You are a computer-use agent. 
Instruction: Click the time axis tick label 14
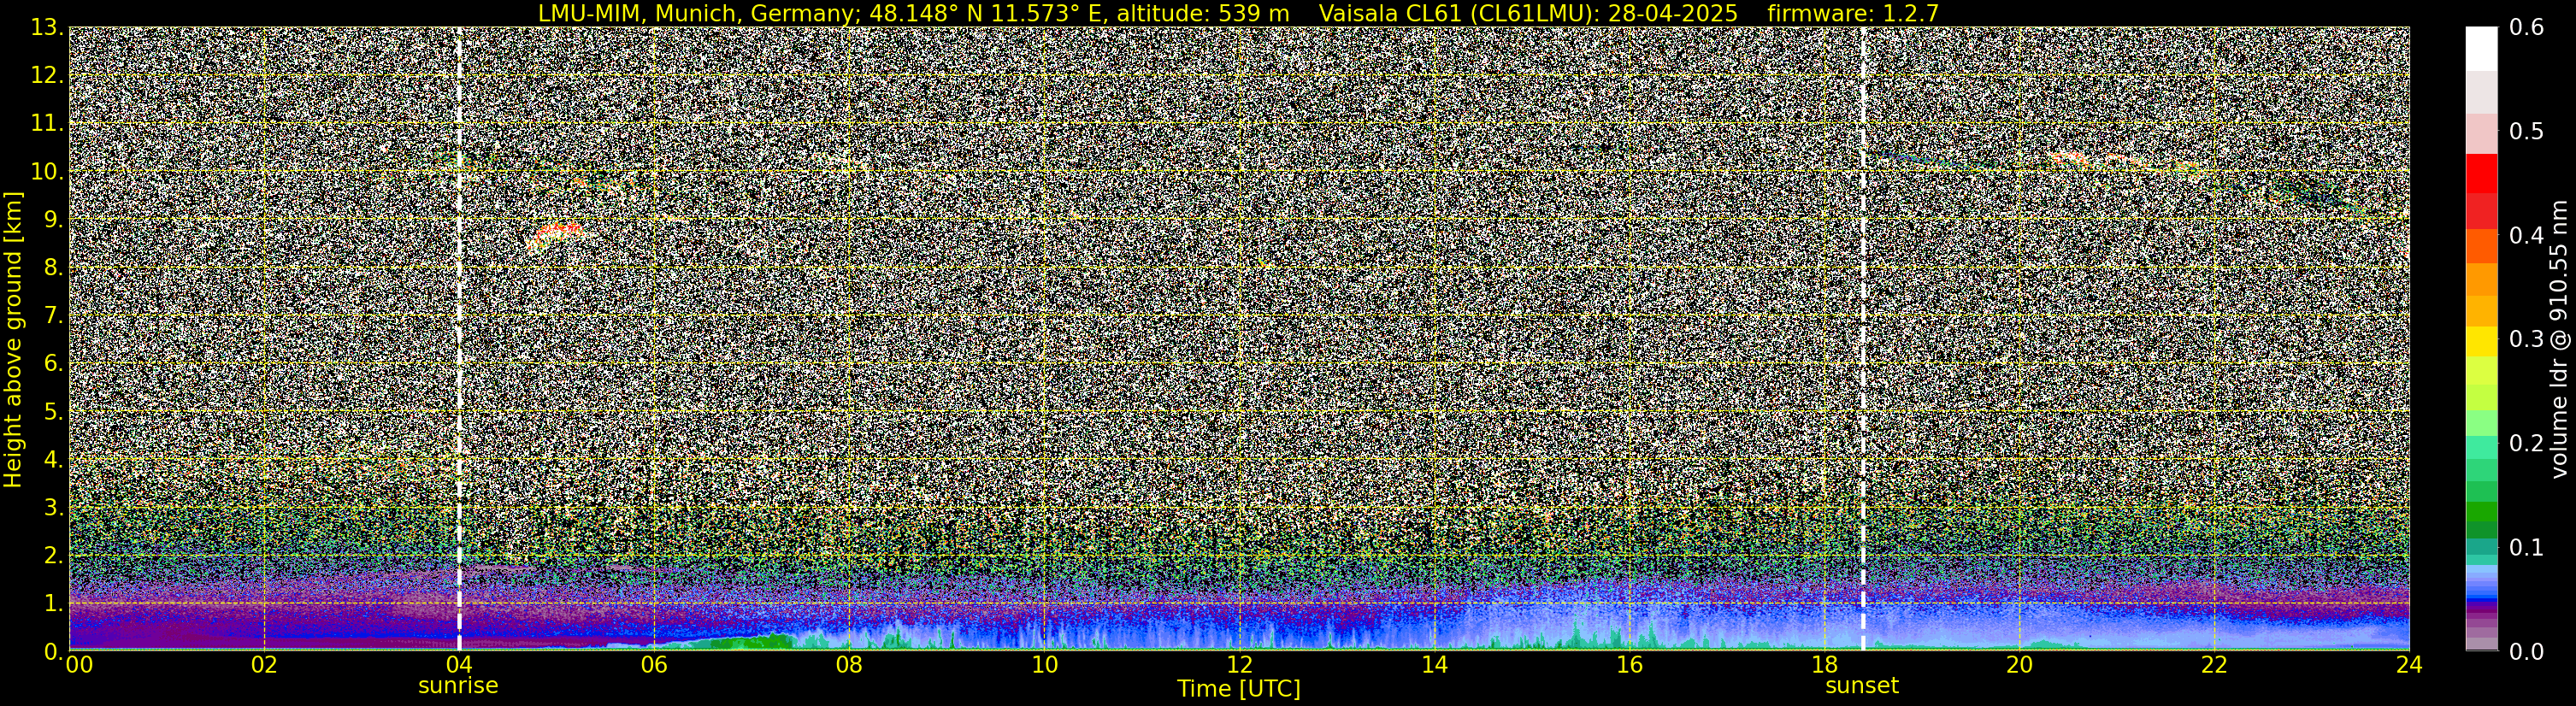[x=1434, y=665]
